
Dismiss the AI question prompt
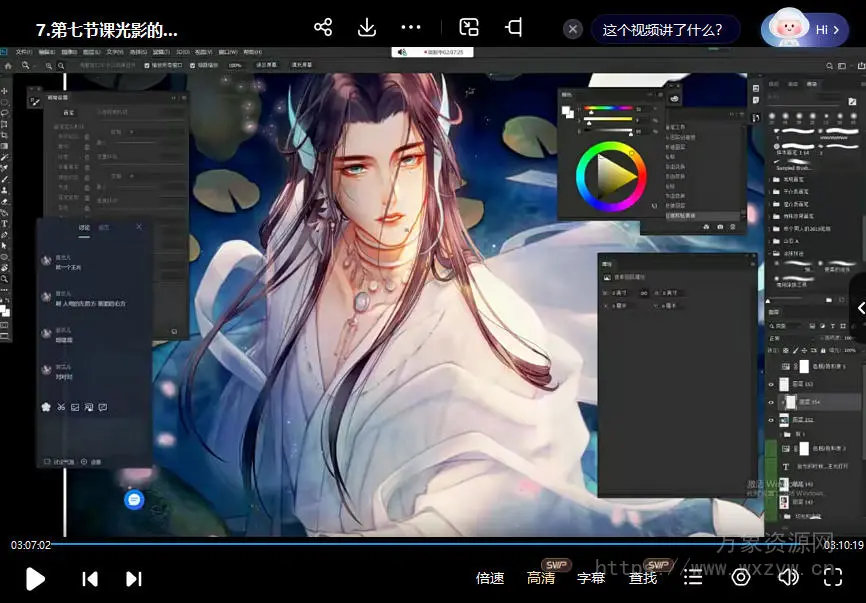click(573, 29)
